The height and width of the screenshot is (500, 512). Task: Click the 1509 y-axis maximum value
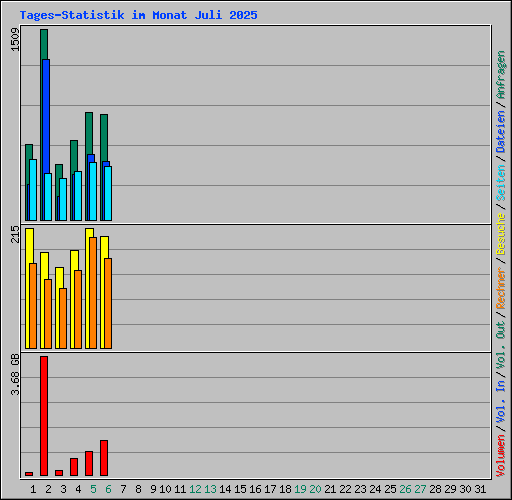coord(15,39)
